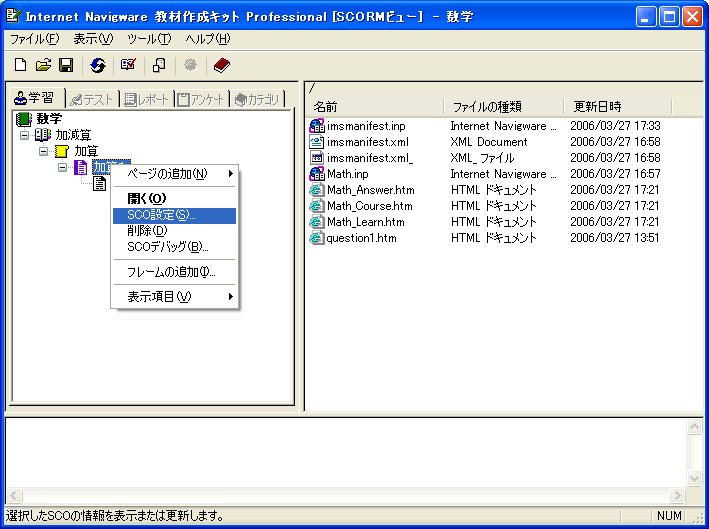Switch to the カテゴリ tab

click(258, 99)
